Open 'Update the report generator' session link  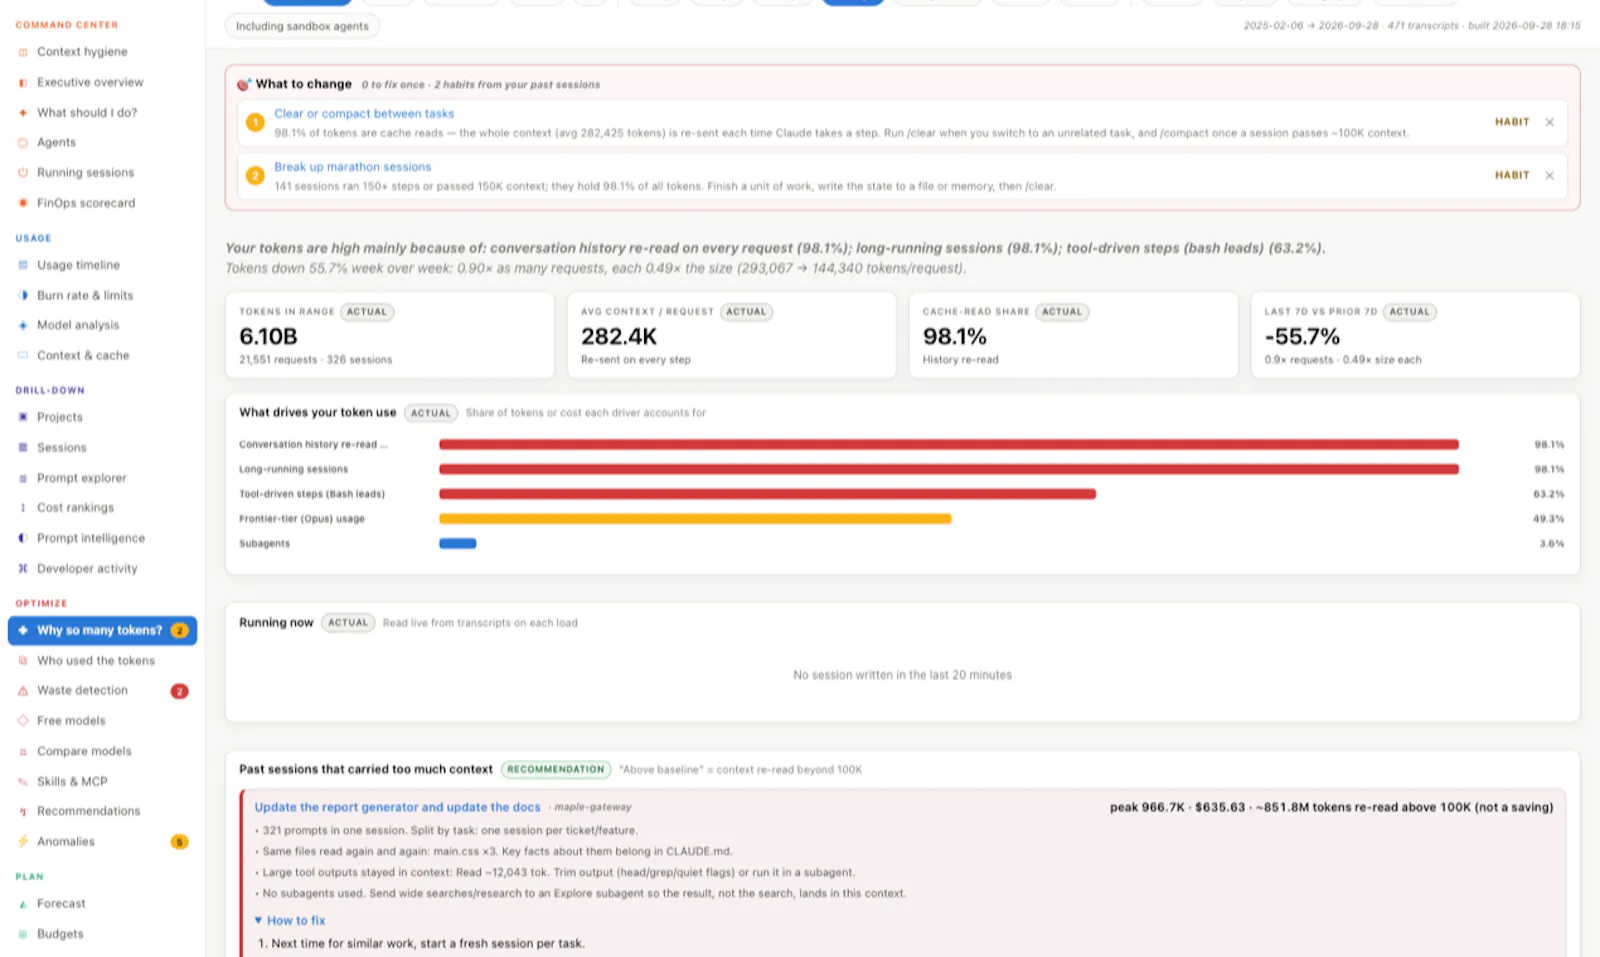pyautogui.click(x=397, y=807)
